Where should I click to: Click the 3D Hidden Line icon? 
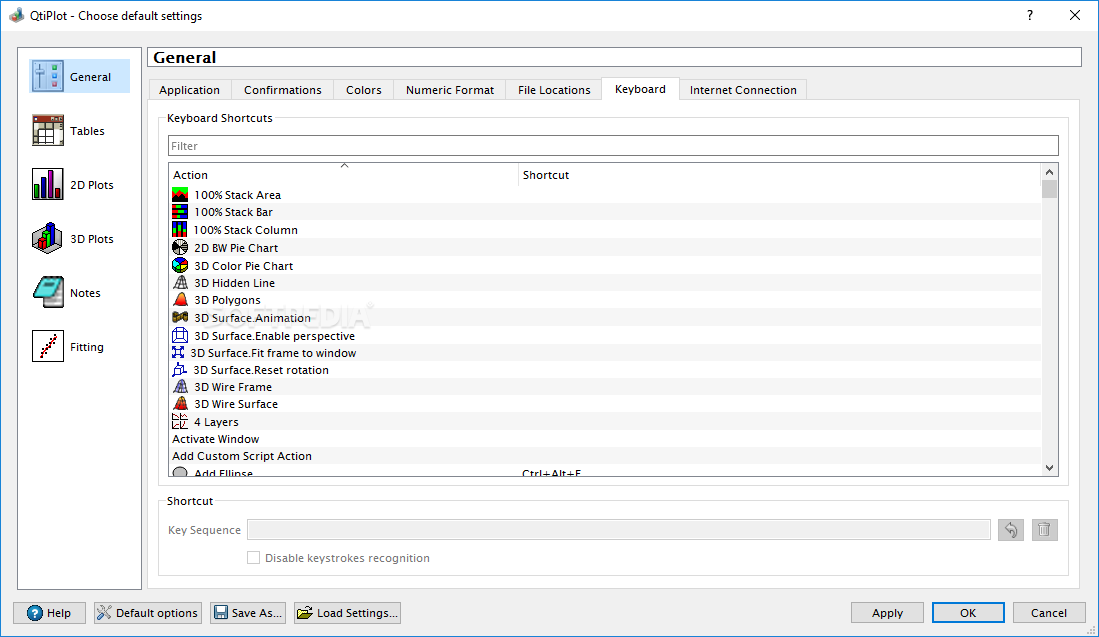(180, 282)
